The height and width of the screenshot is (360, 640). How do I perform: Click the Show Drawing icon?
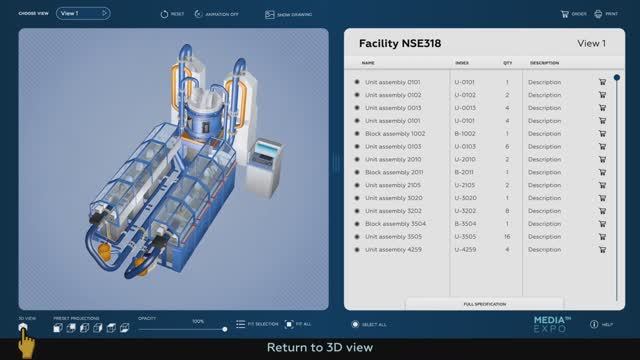tap(269, 15)
